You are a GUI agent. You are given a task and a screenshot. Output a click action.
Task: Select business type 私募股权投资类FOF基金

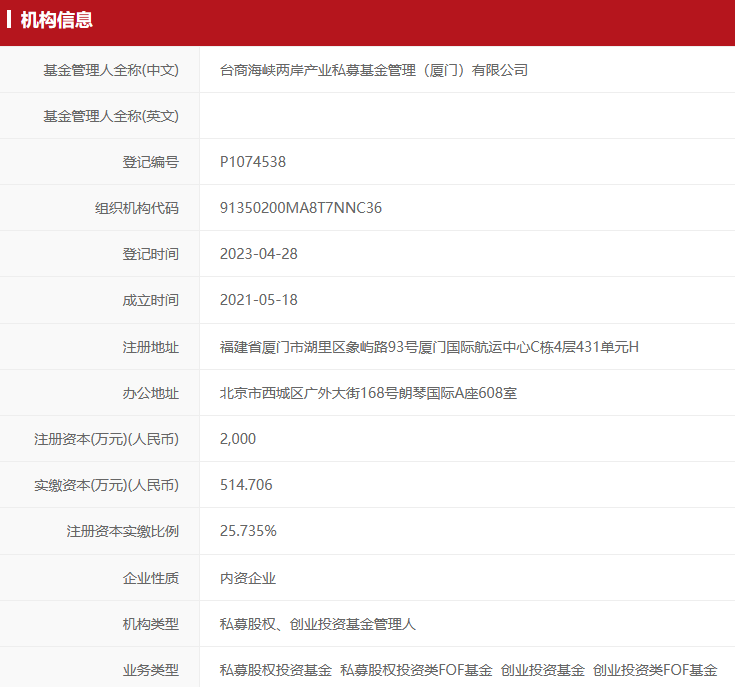tap(416, 670)
